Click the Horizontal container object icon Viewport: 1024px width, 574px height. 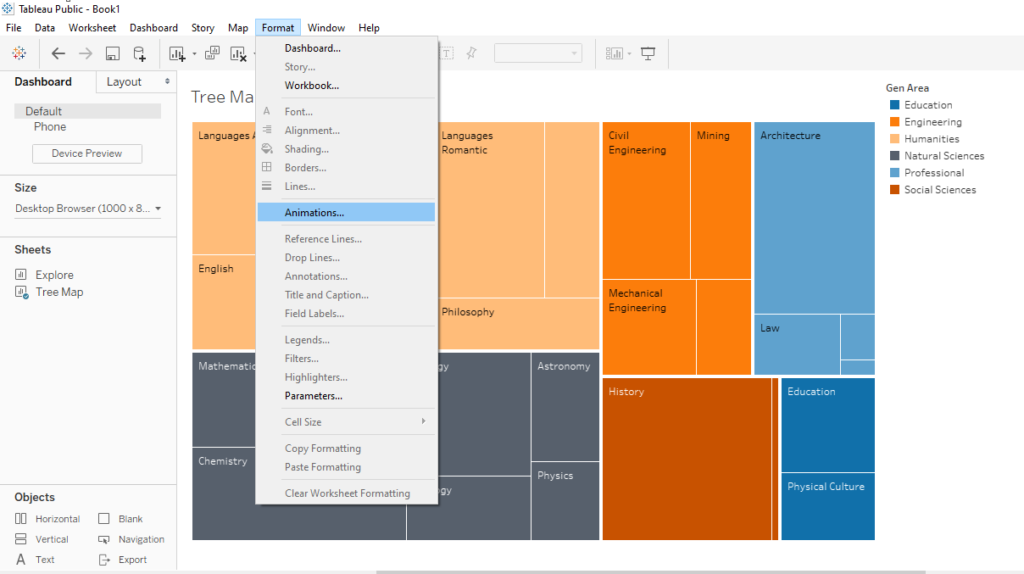coord(21,518)
